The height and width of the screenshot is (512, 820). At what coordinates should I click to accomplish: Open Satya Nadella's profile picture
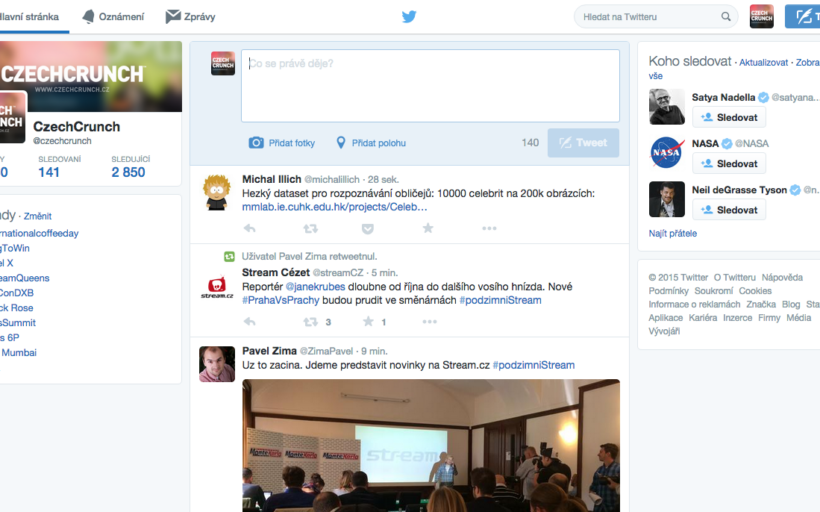667,107
